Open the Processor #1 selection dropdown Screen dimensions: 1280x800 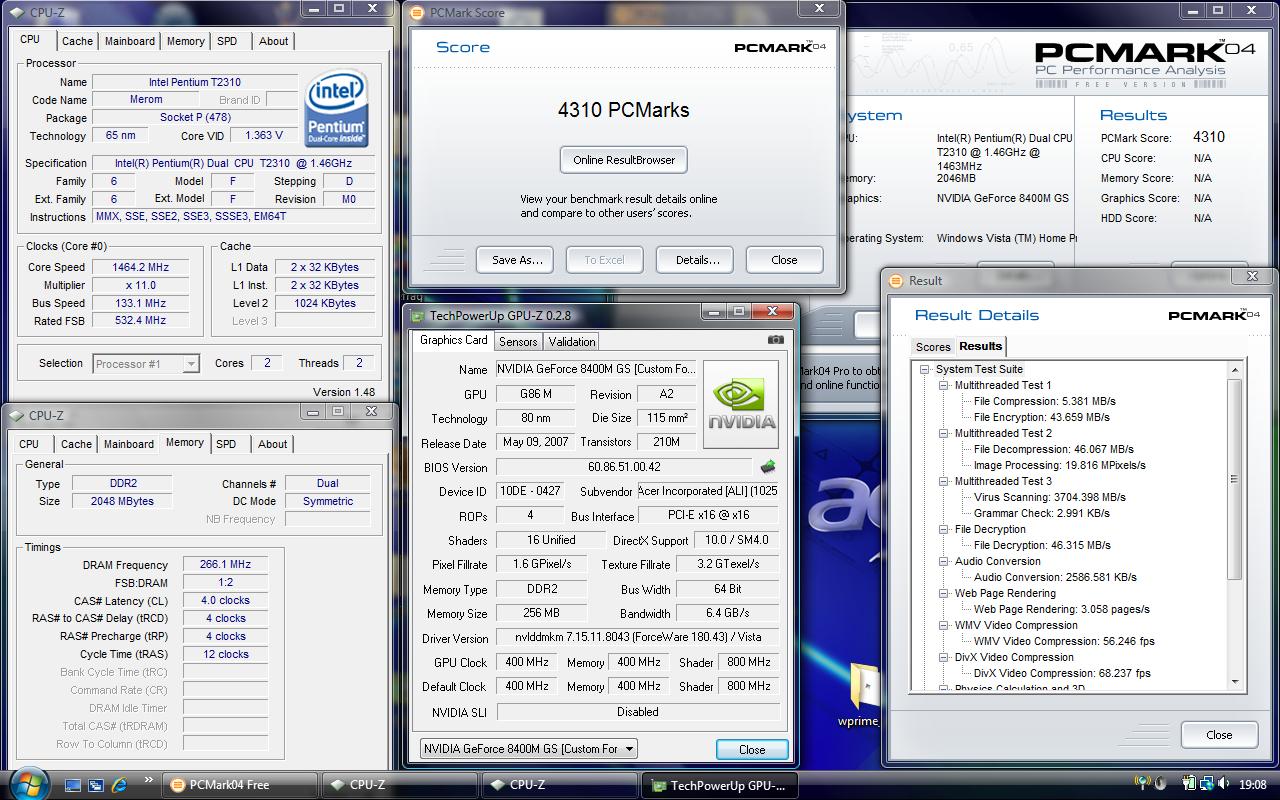pyautogui.click(x=146, y=364)
